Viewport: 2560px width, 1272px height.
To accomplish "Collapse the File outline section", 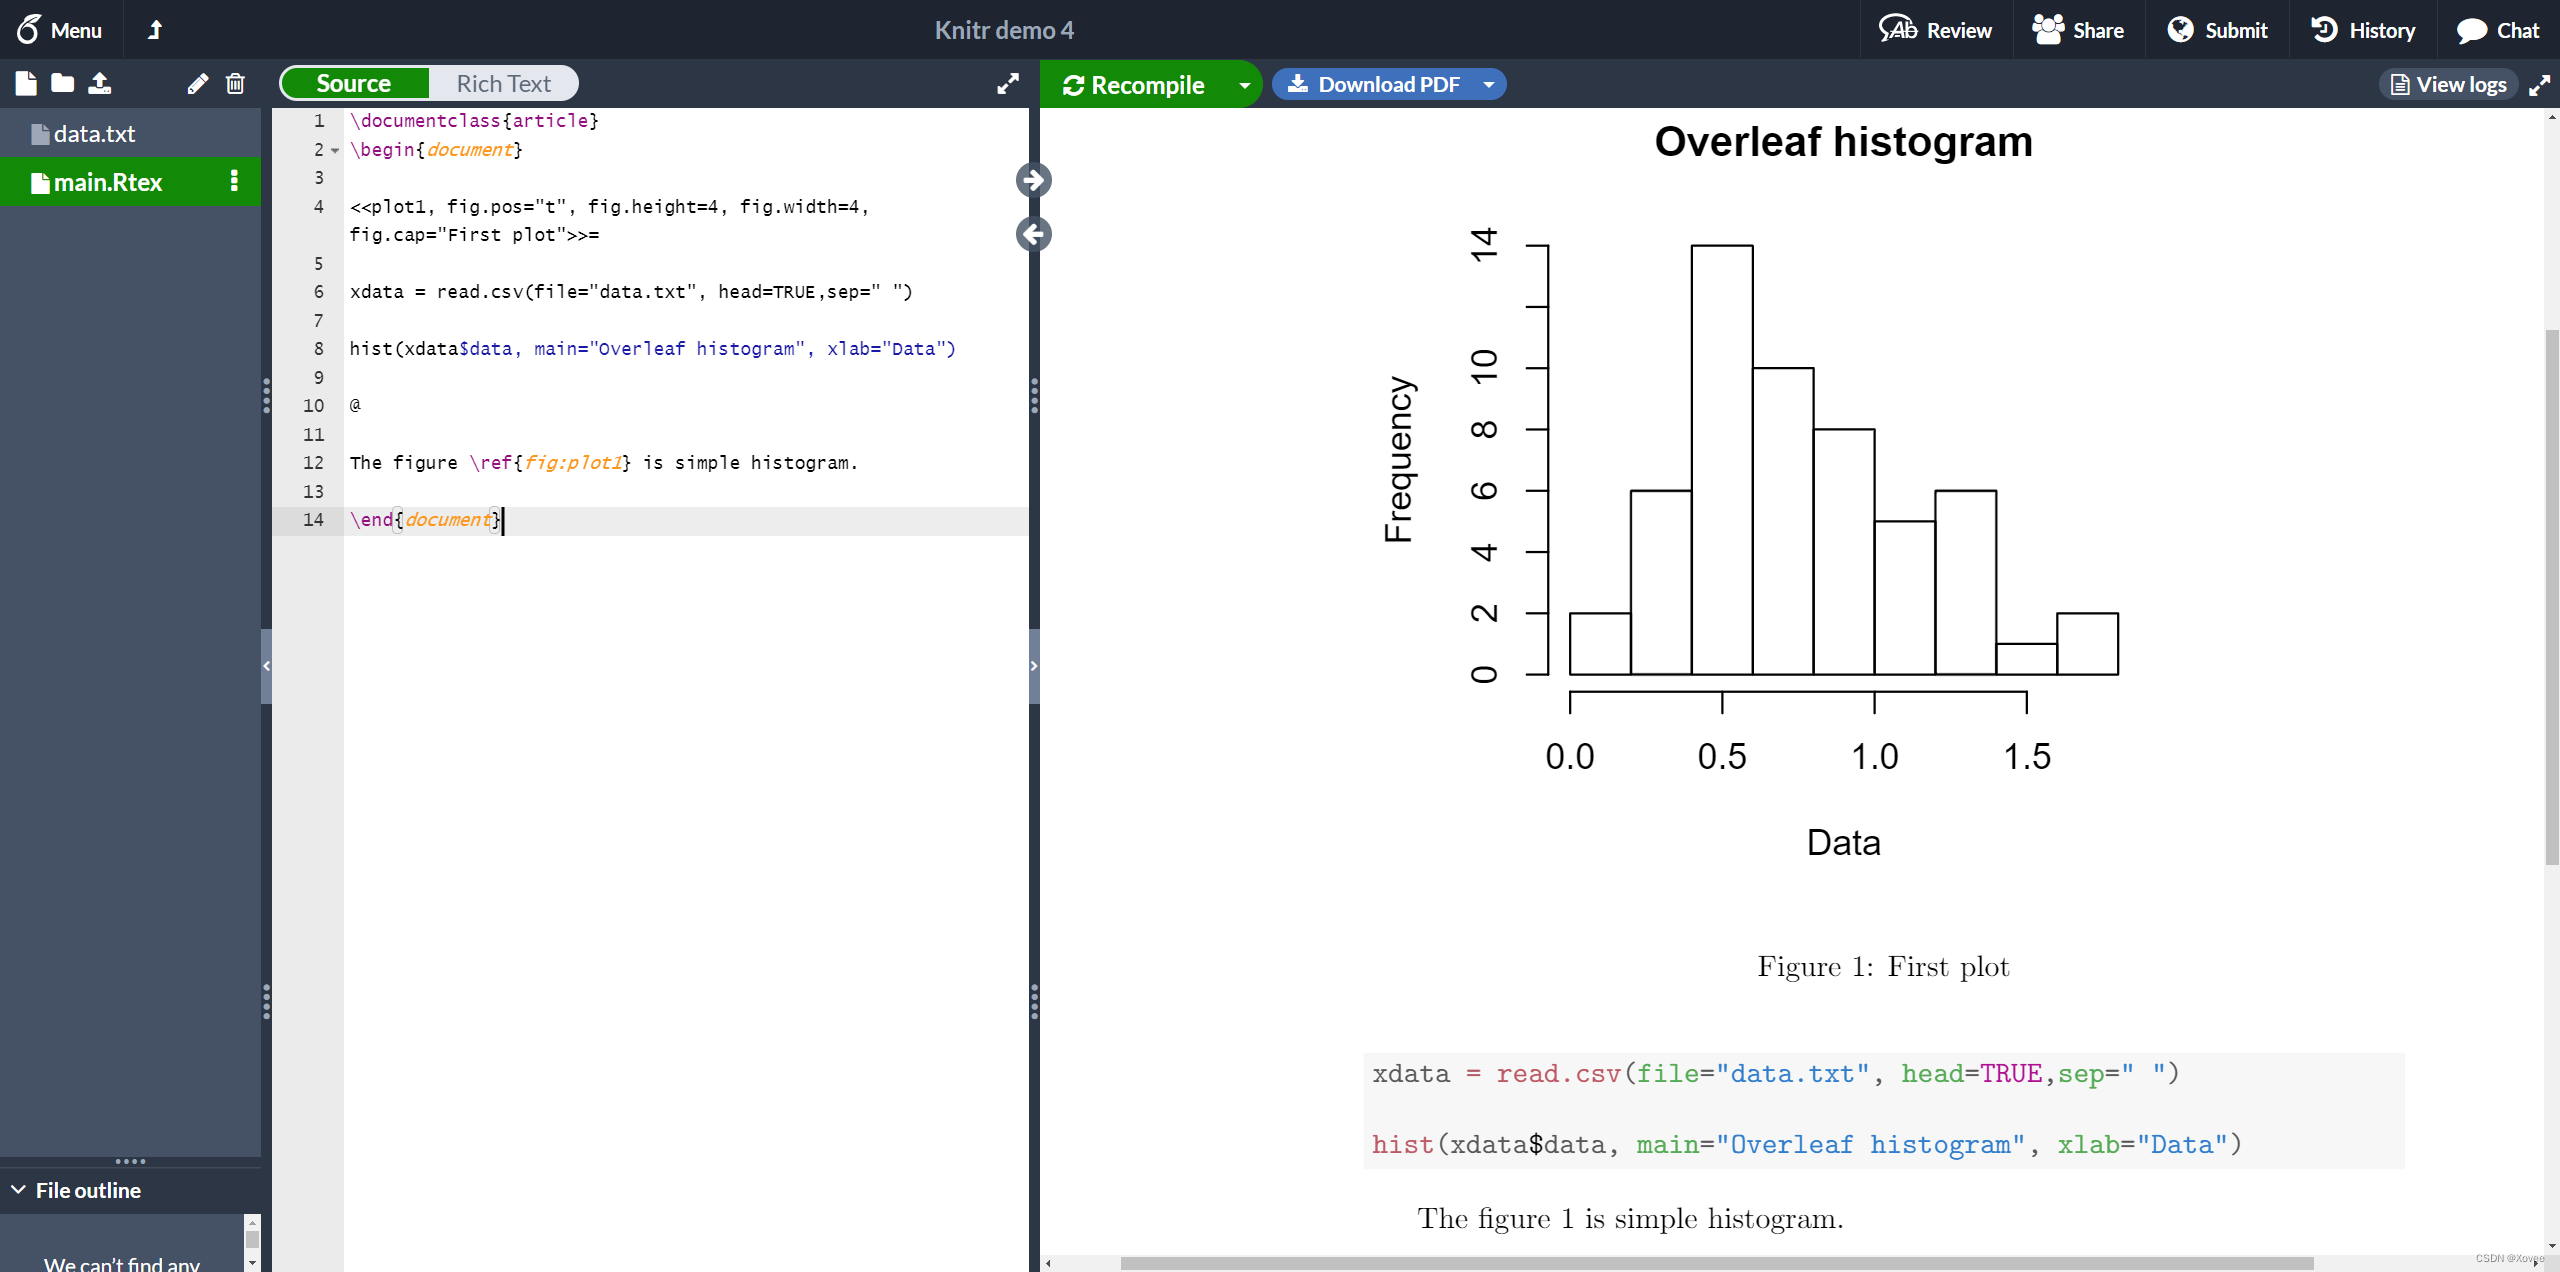I will [x=19, y=1190].
